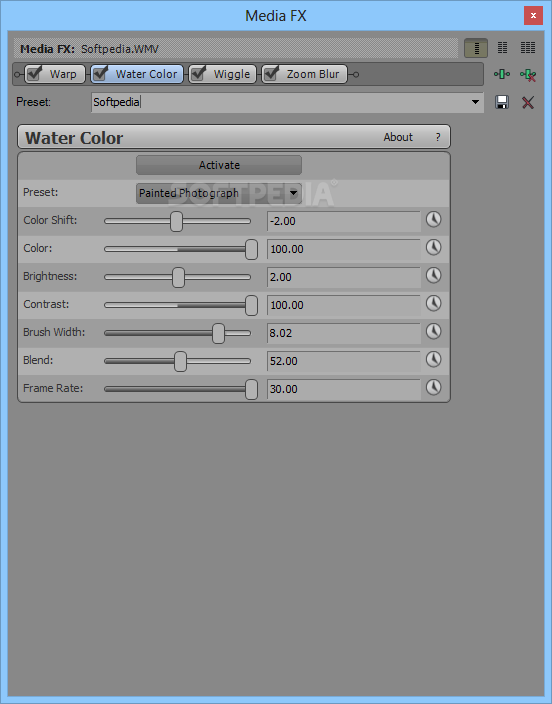Switch to the Warp effect tab
Screen dimensions: 552x704
pyautogui.click(x=54, y=74)
